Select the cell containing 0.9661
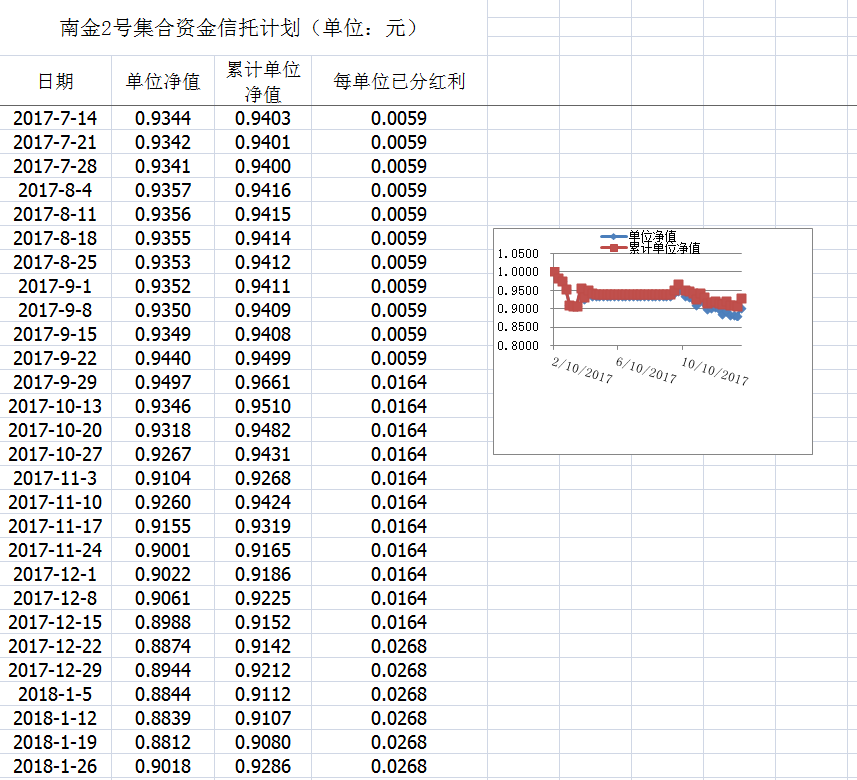 point(263,382)
